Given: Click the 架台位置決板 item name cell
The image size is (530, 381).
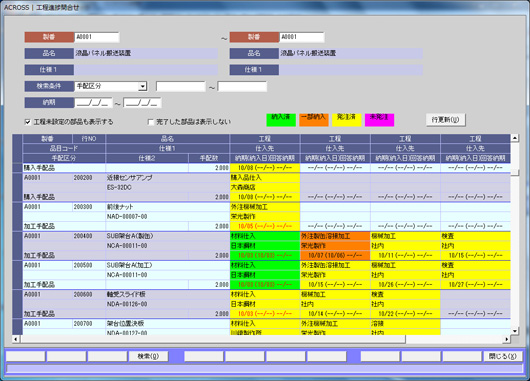Looking at the screenshot, I should click(x=167, y=324).
